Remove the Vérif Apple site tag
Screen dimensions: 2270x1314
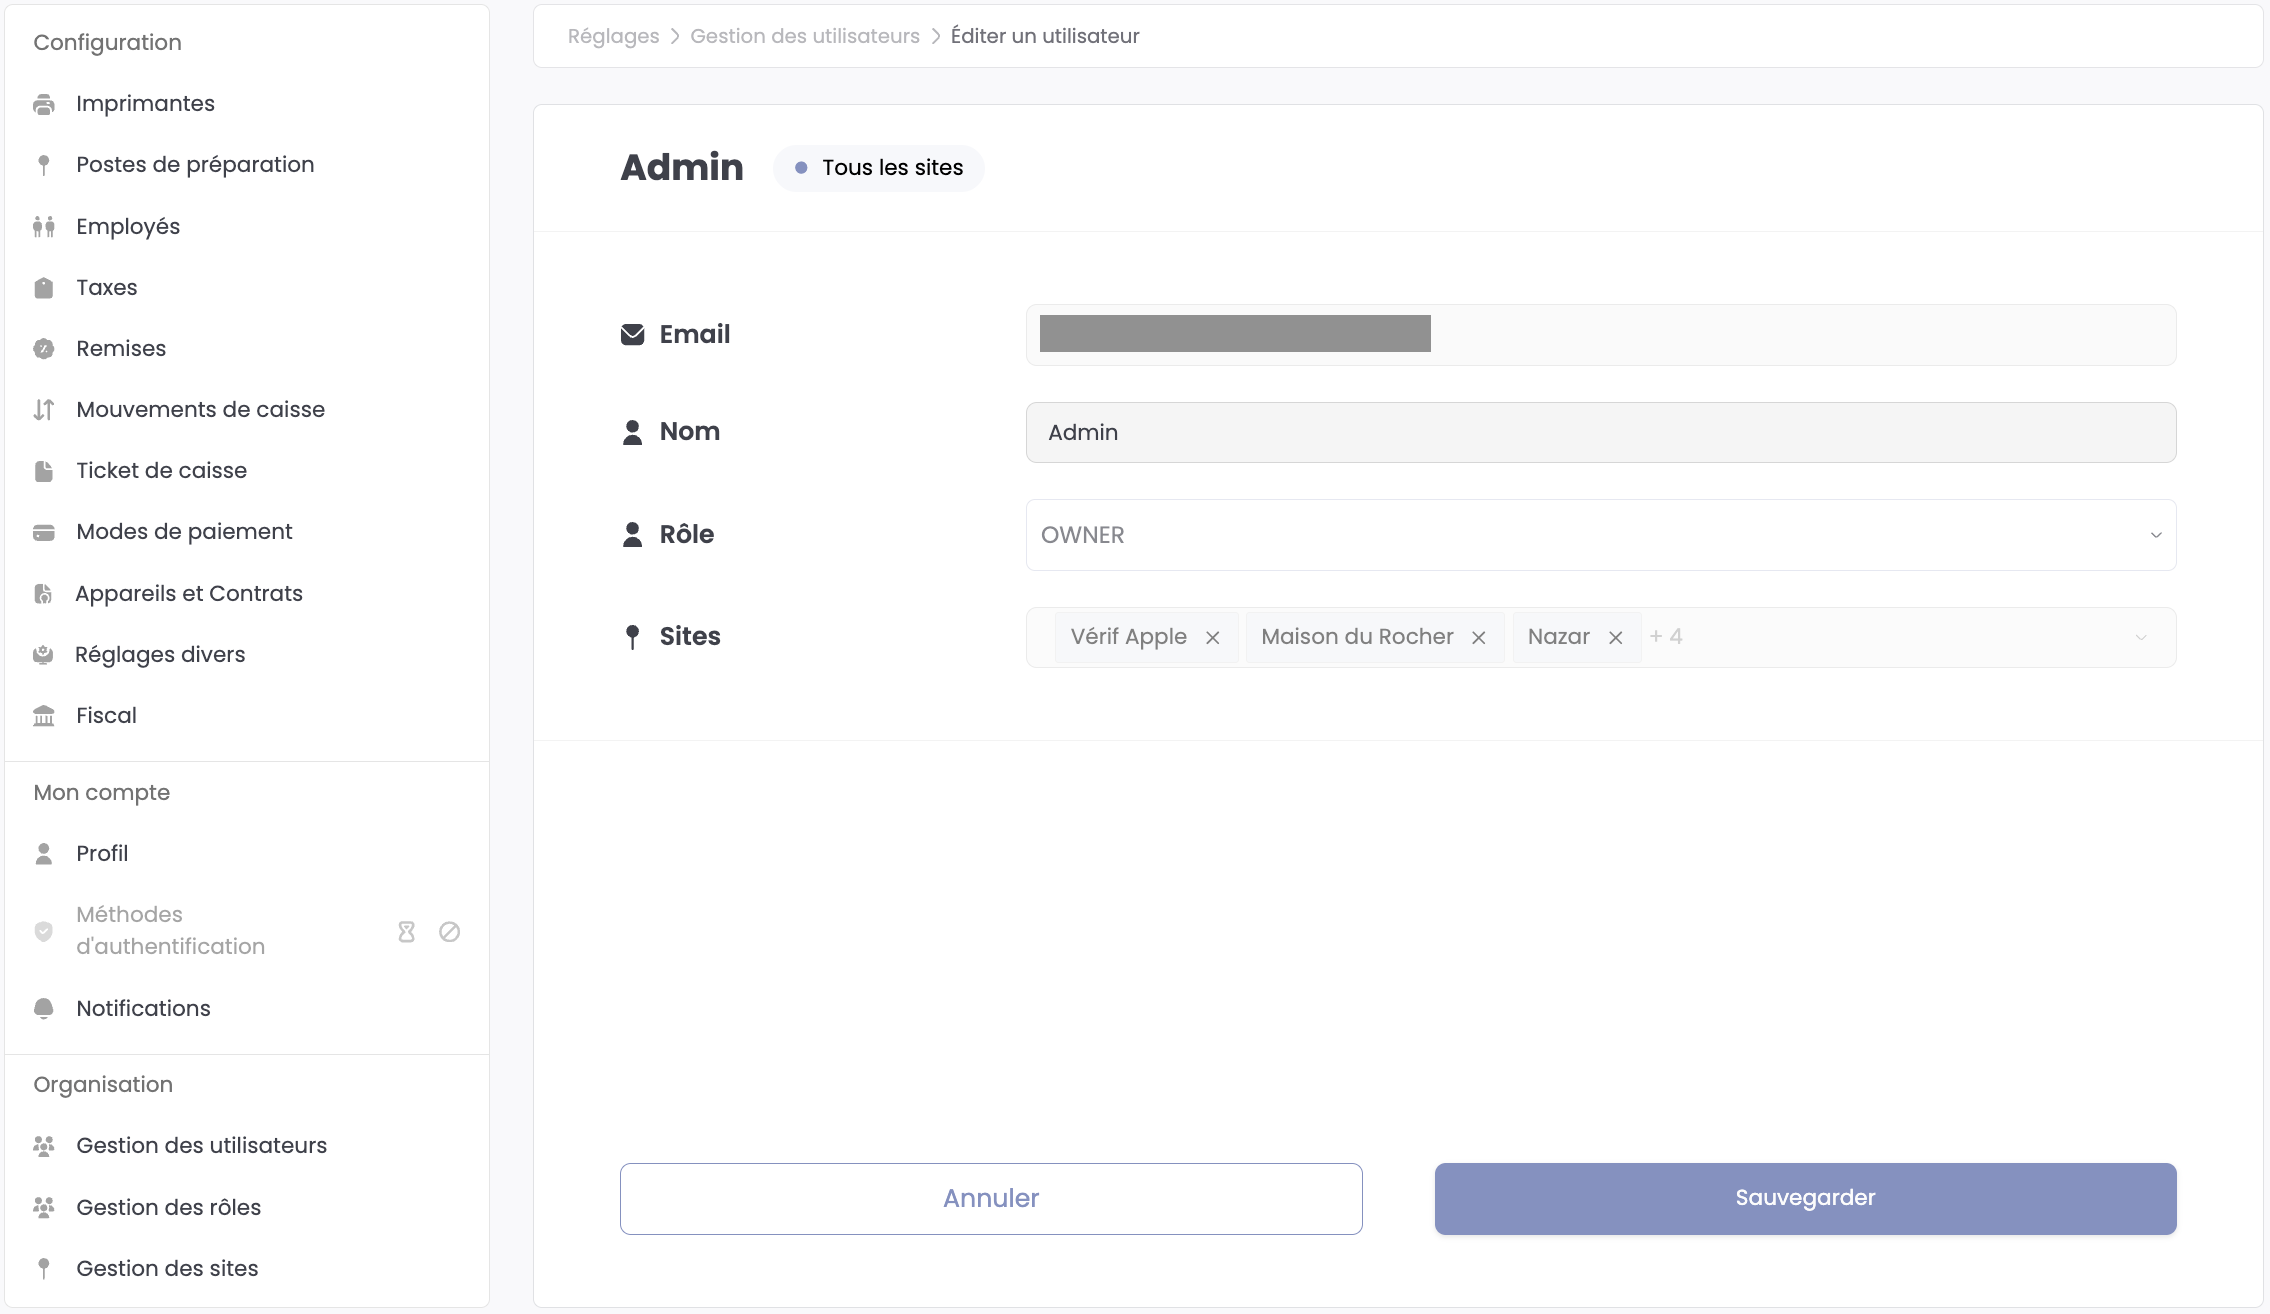[x=1212, y=638]
